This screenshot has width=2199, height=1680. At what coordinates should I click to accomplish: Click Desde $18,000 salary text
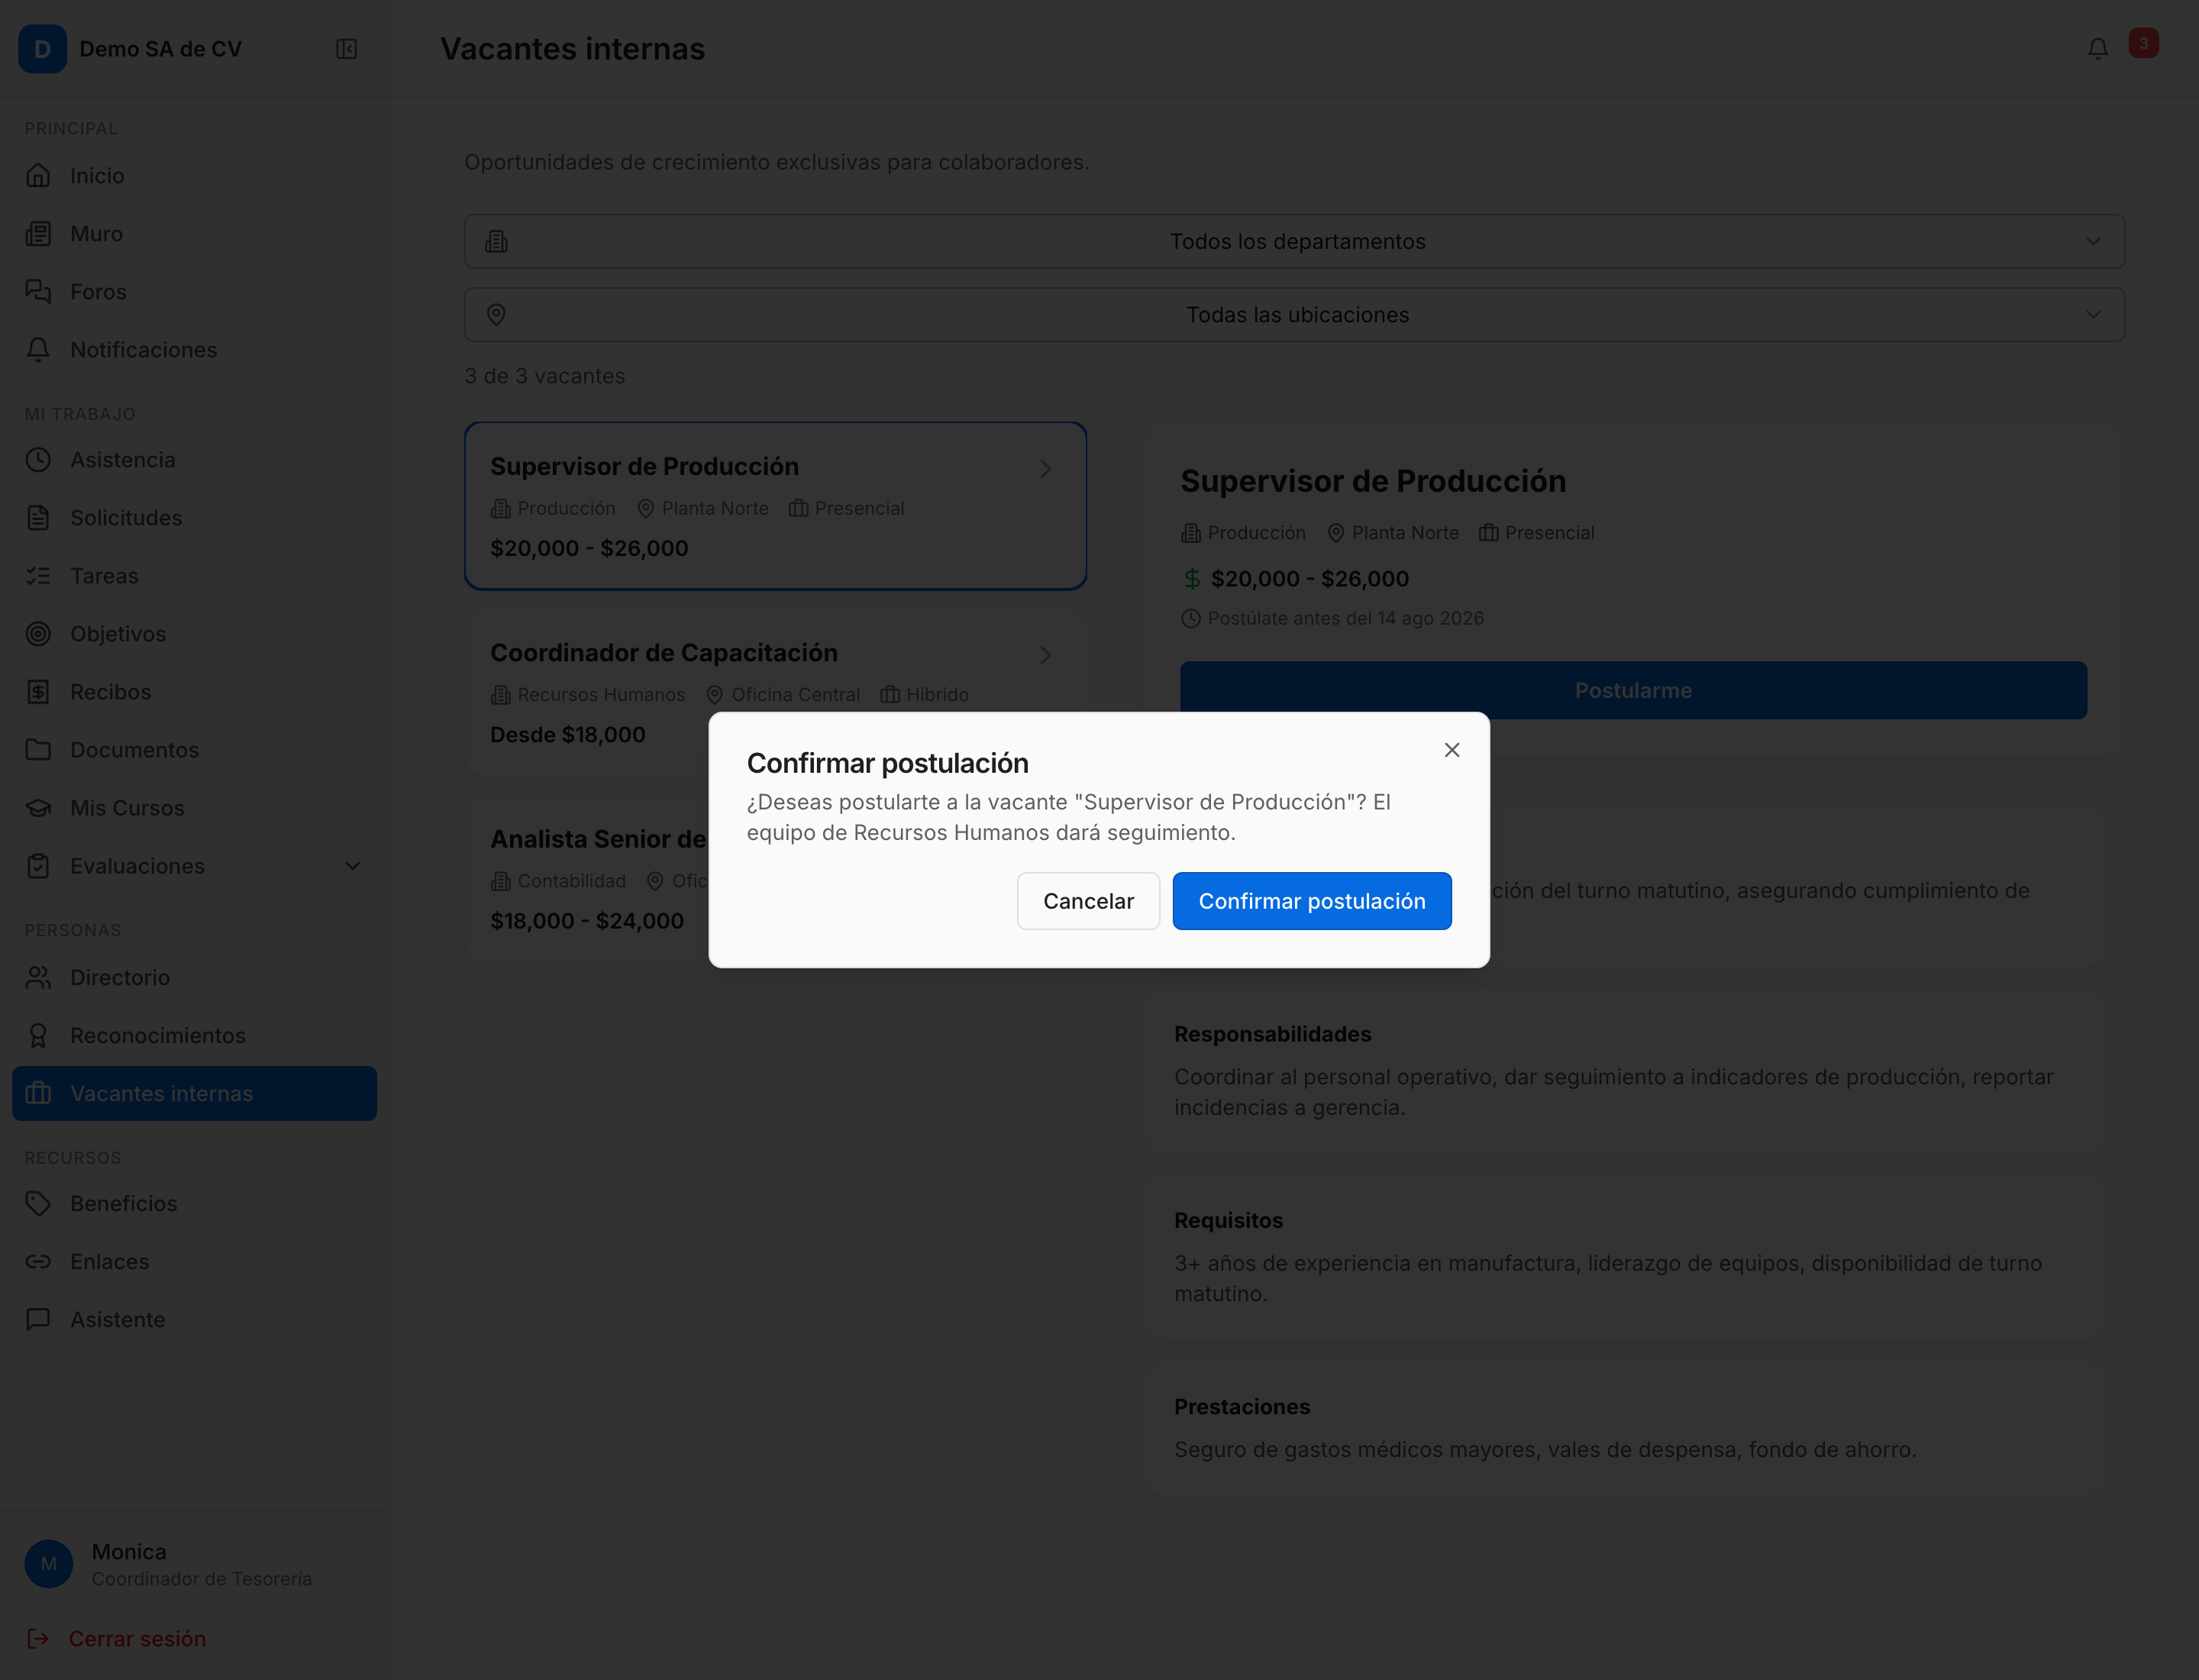tap(568, 735)
